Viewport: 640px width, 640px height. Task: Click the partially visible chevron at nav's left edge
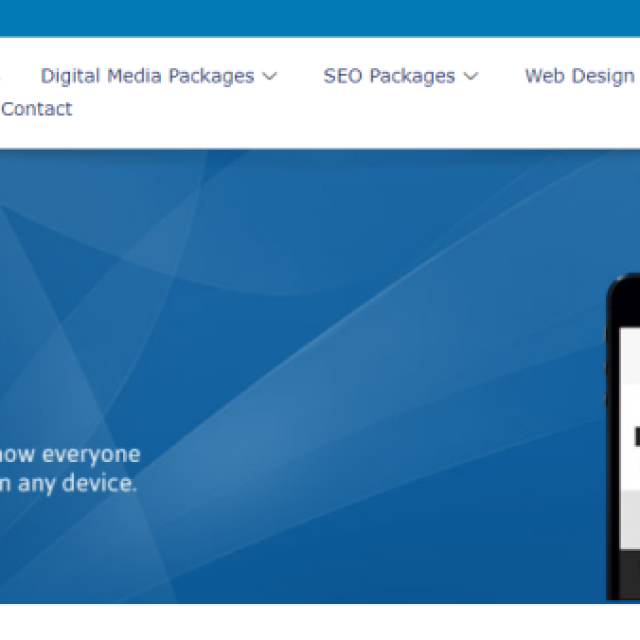coord(2,77)
